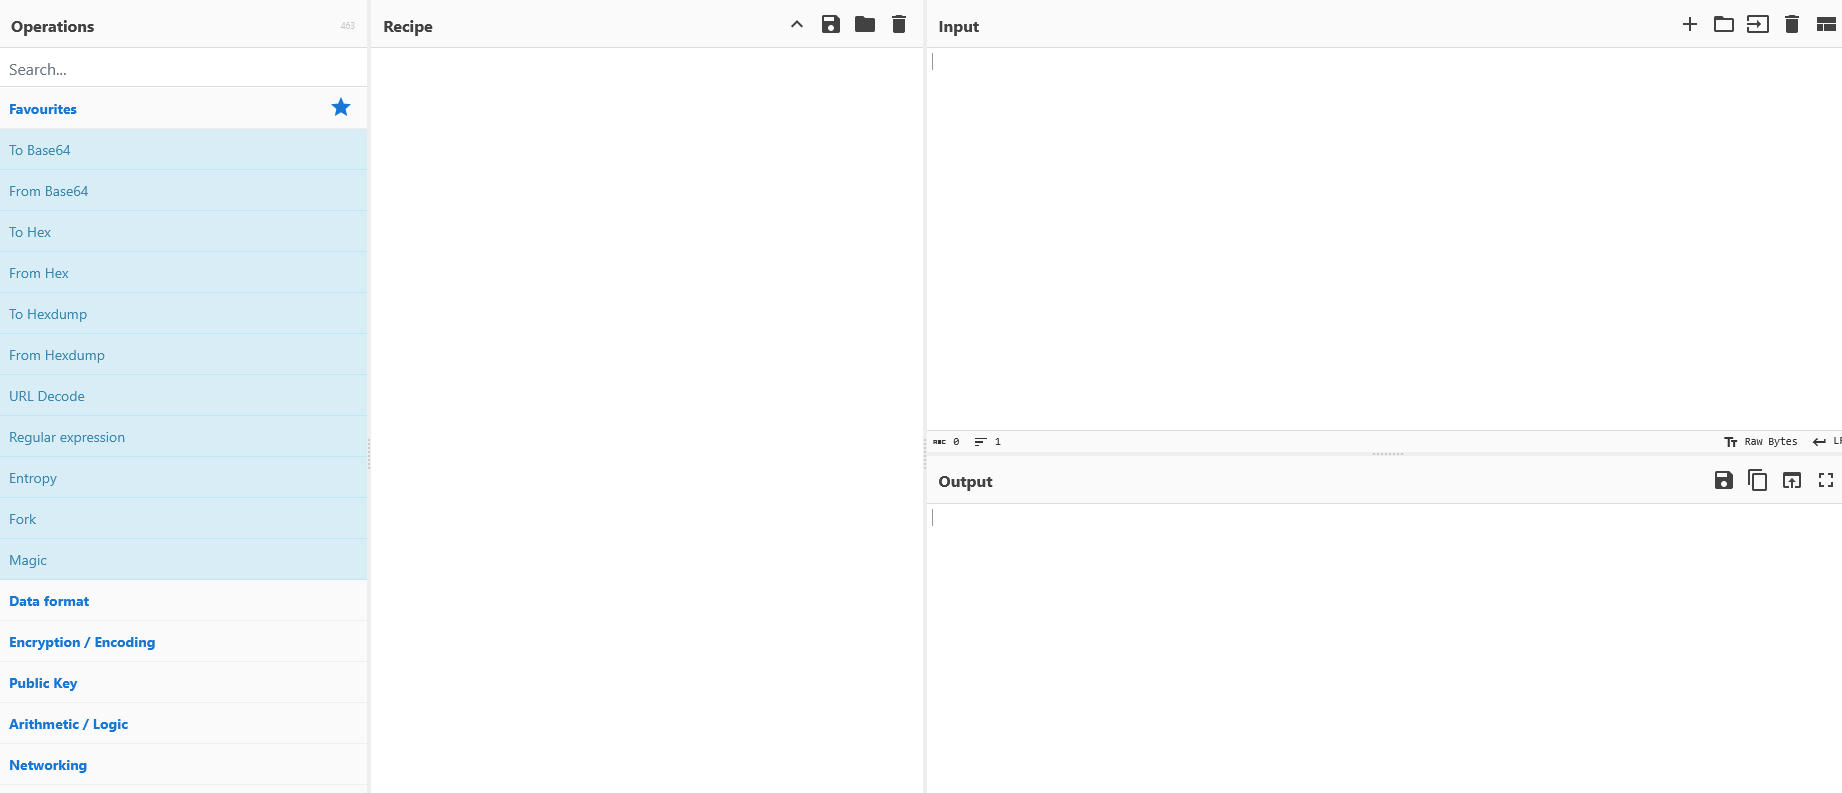Viewport: 1842px width, 793px height.
Task: Select the To Base64 operation
Action: pos(40,150)
